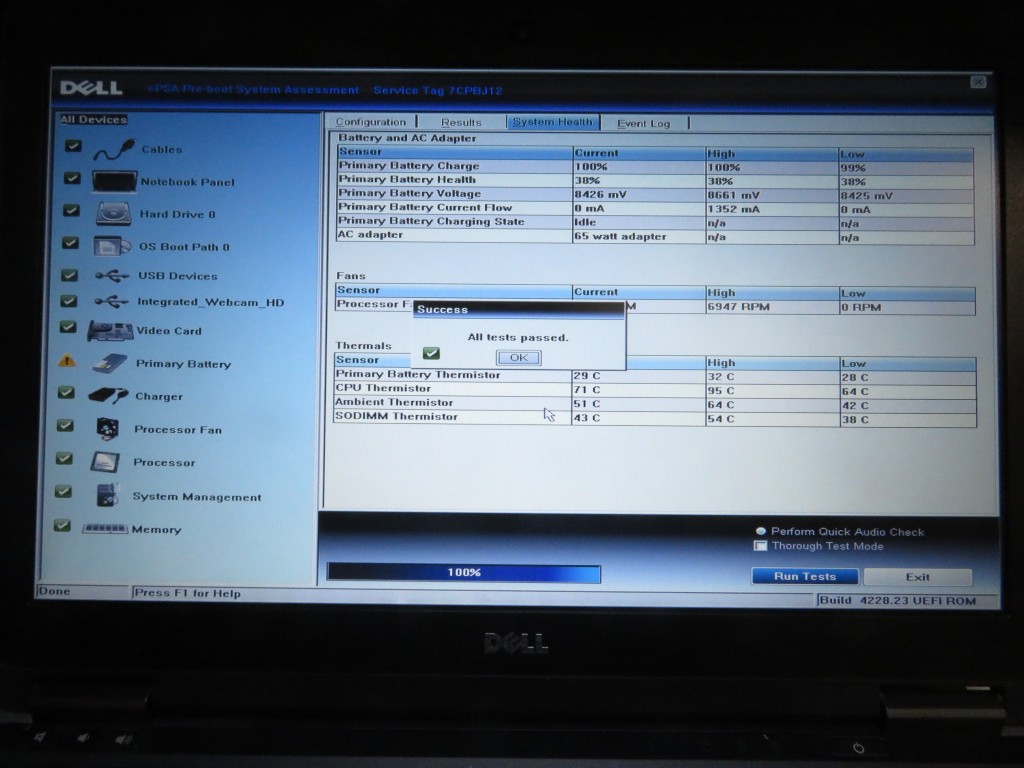Toggle the Hard Drive 0 checkbox

(x=71, y=210)
